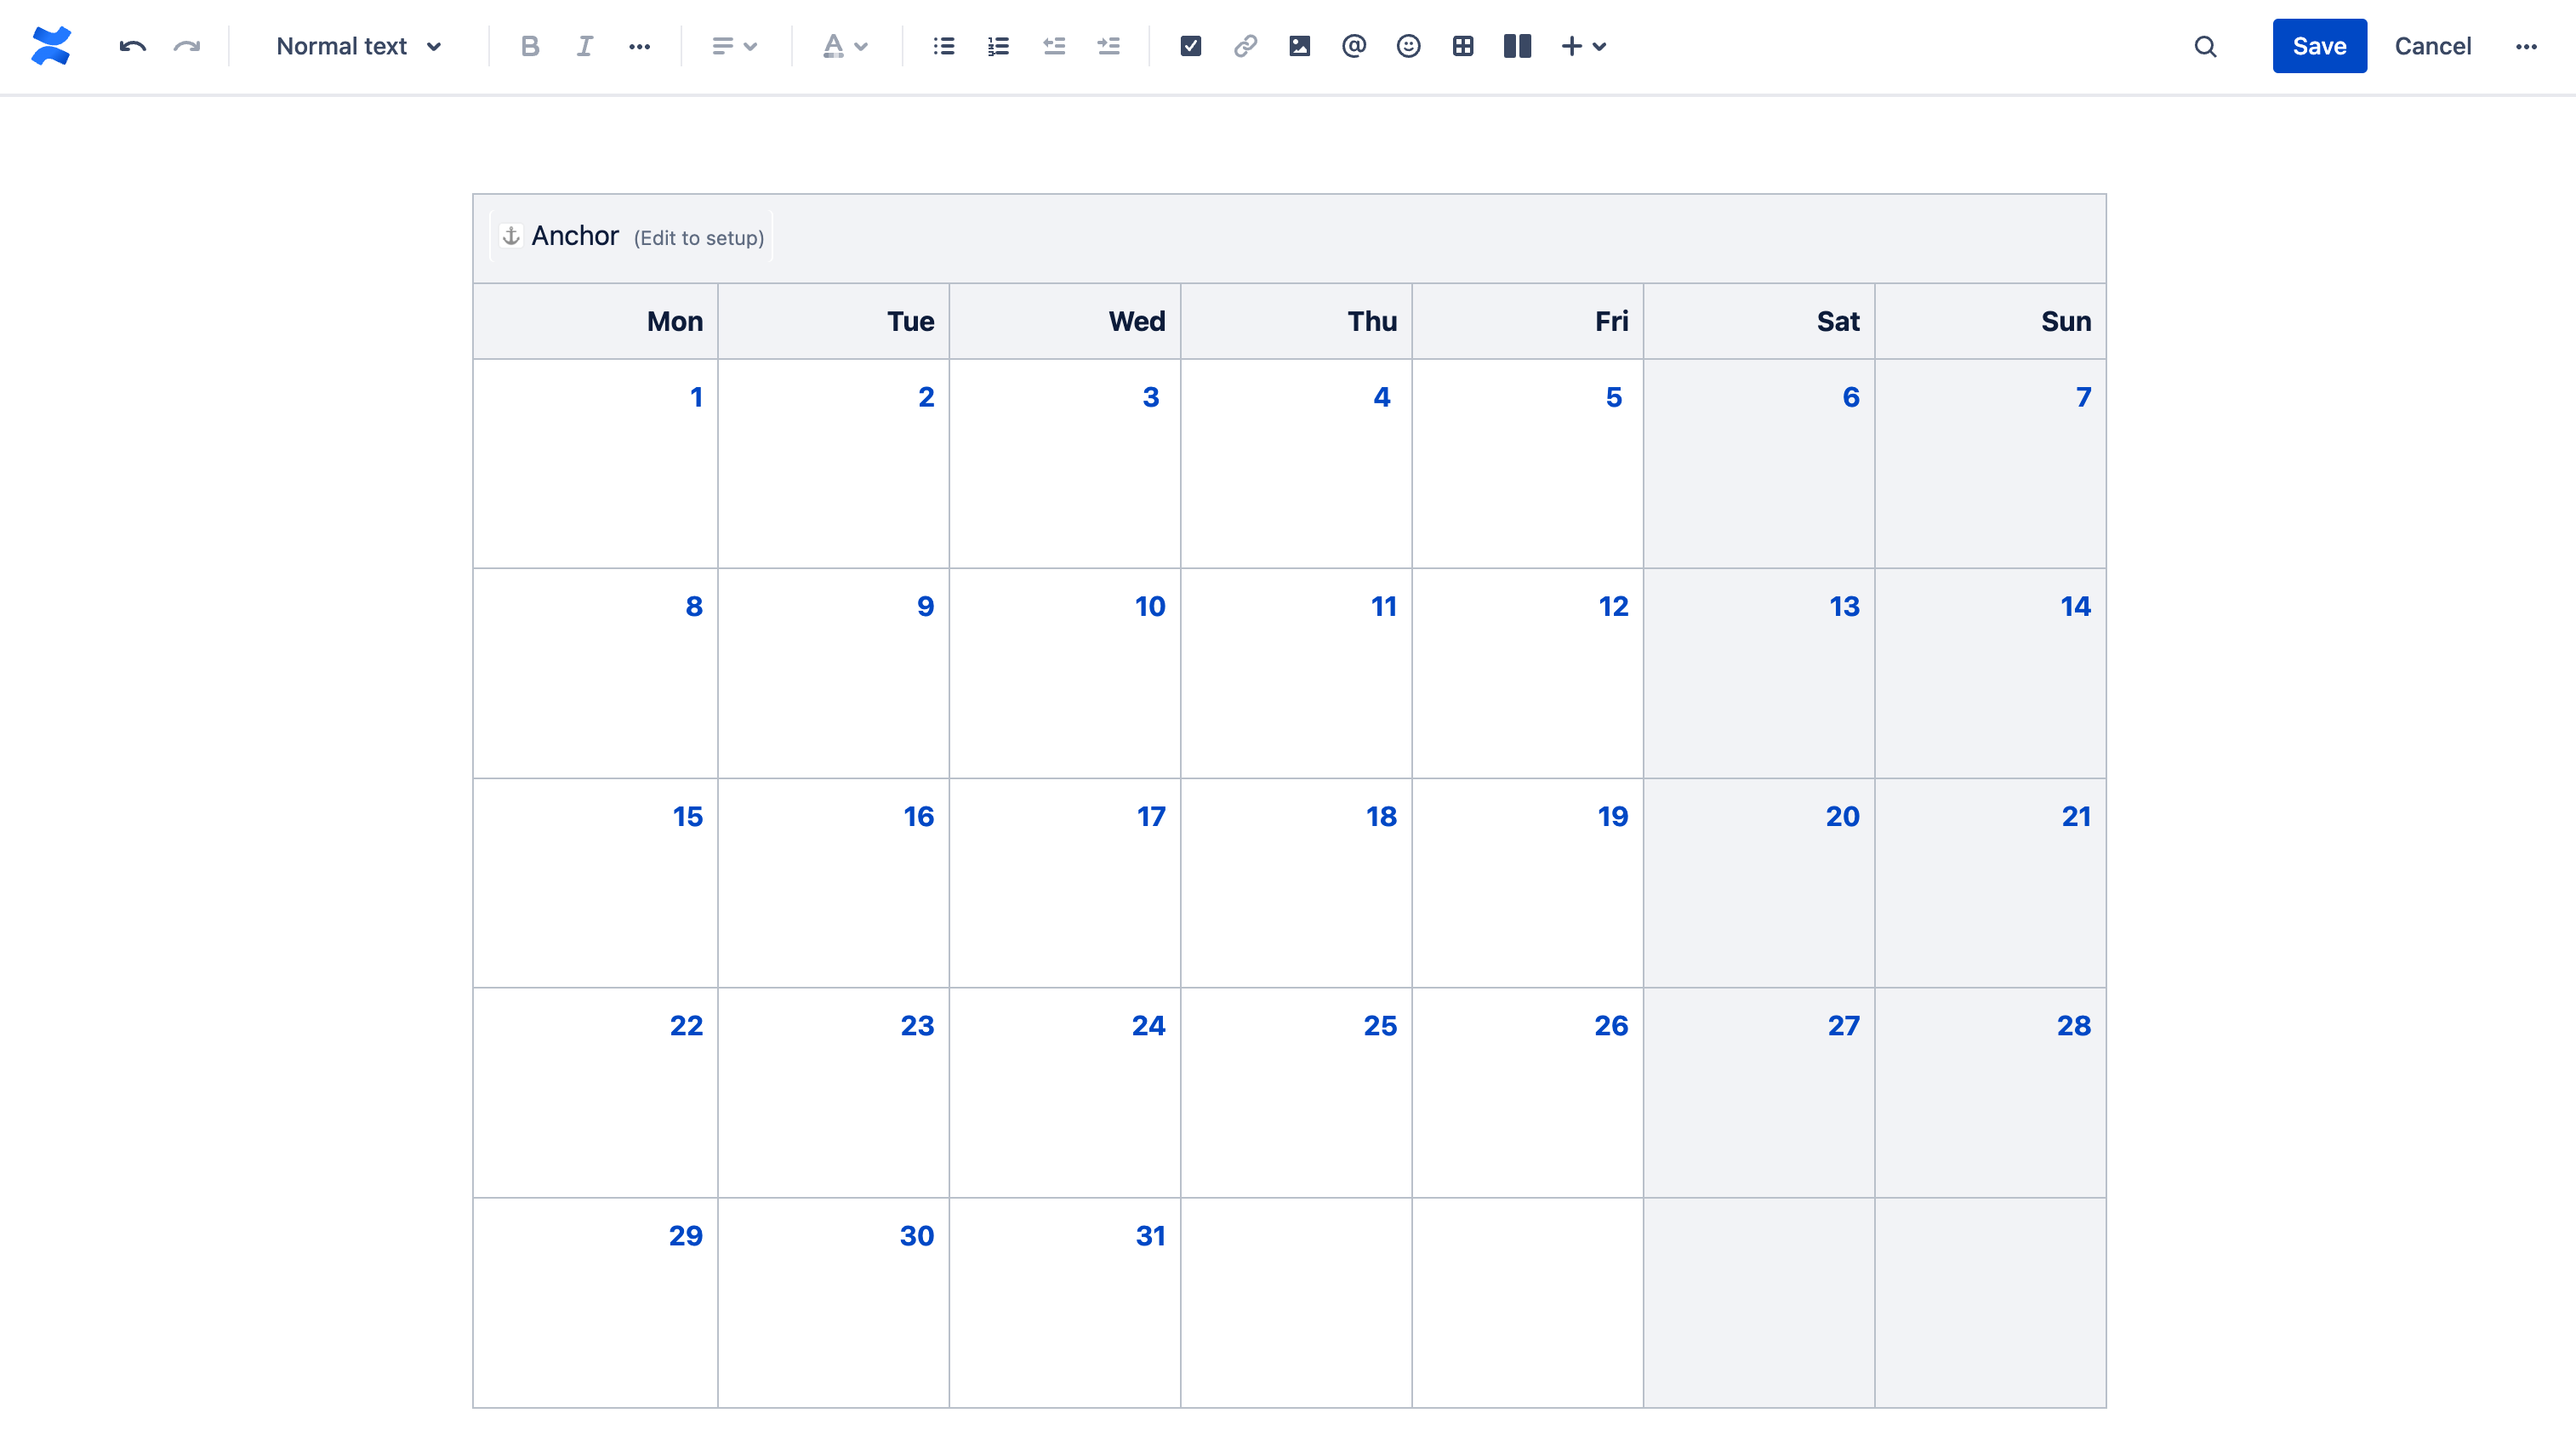Screen dimensions: 2576x1453
Task: Click the day 19 link
Action: click(x=1613, y=816)
